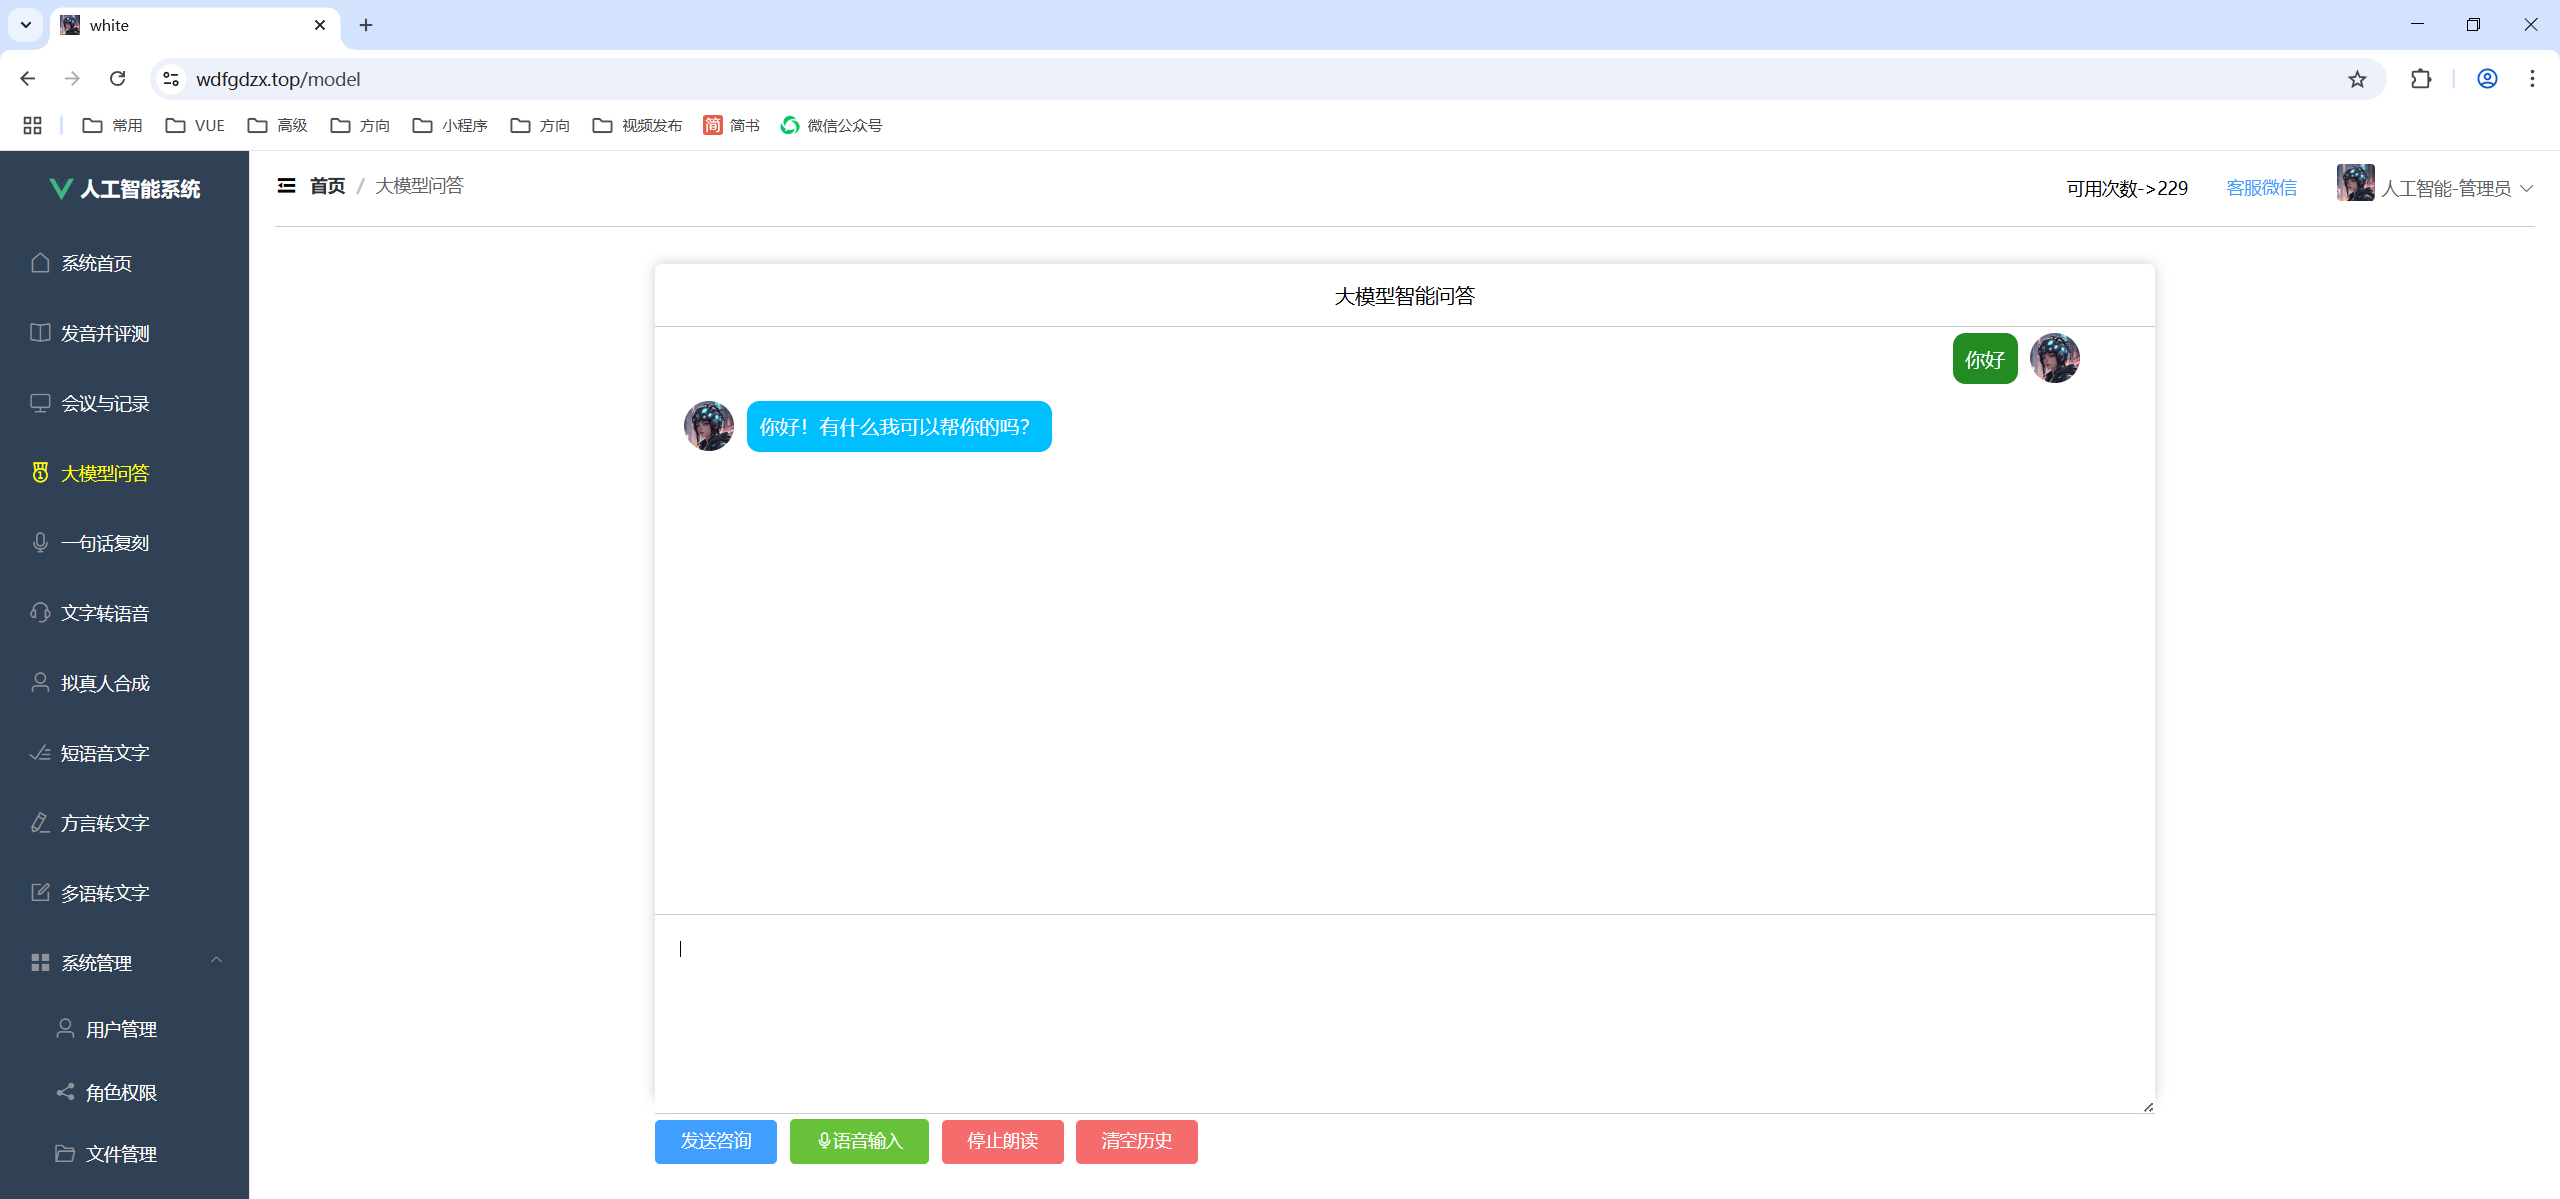This screenshot has height=1199, width=2560.
Task: Click the user avatar next to 你好 bubble
Action: (x=2055, y=358)
